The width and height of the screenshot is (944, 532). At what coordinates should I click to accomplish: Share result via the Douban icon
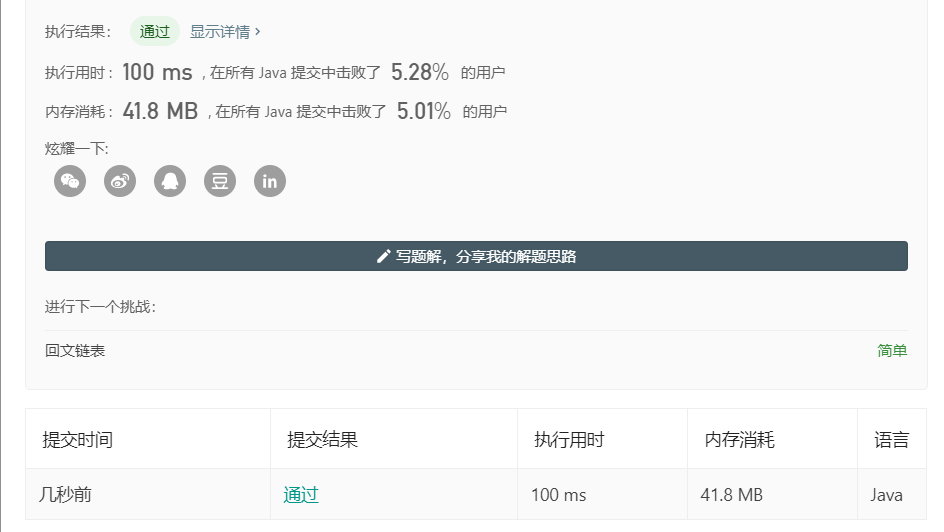[220, 181]
